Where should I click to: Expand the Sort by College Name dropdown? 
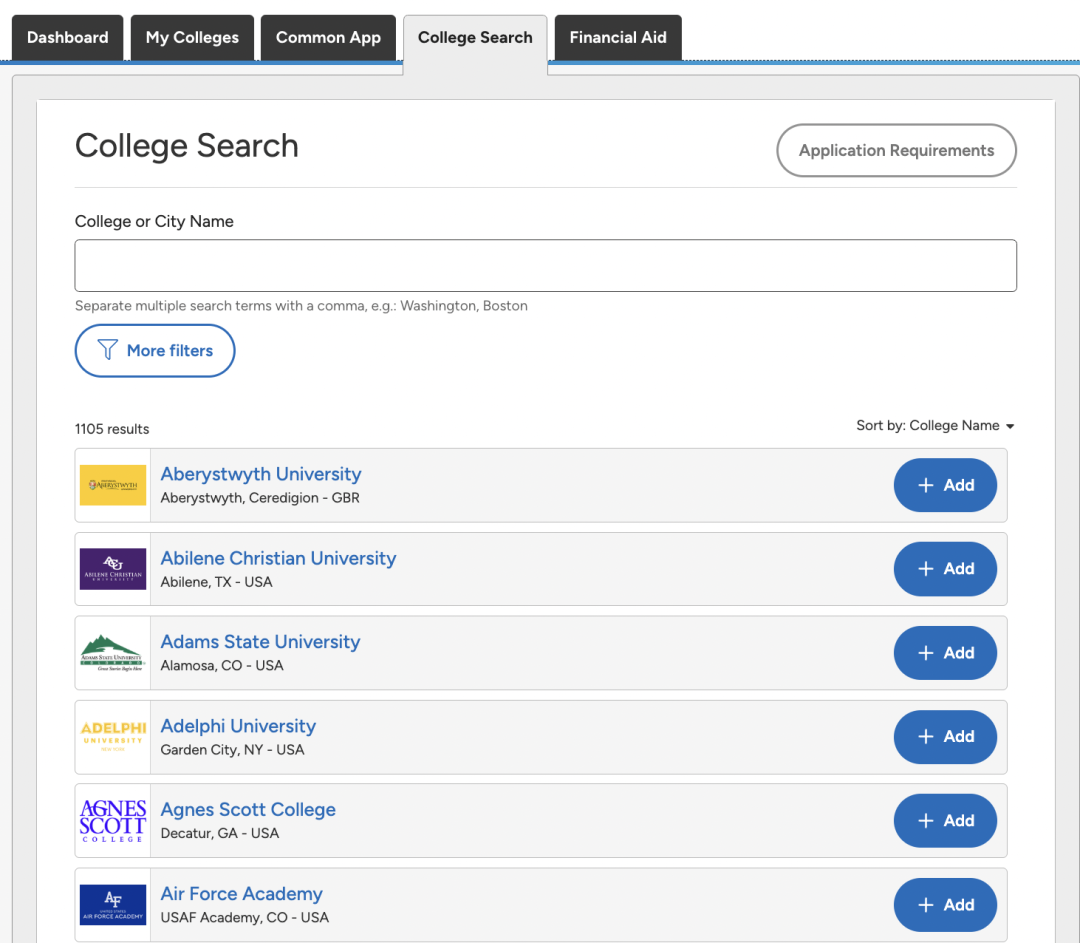click(x=935, y=426)
